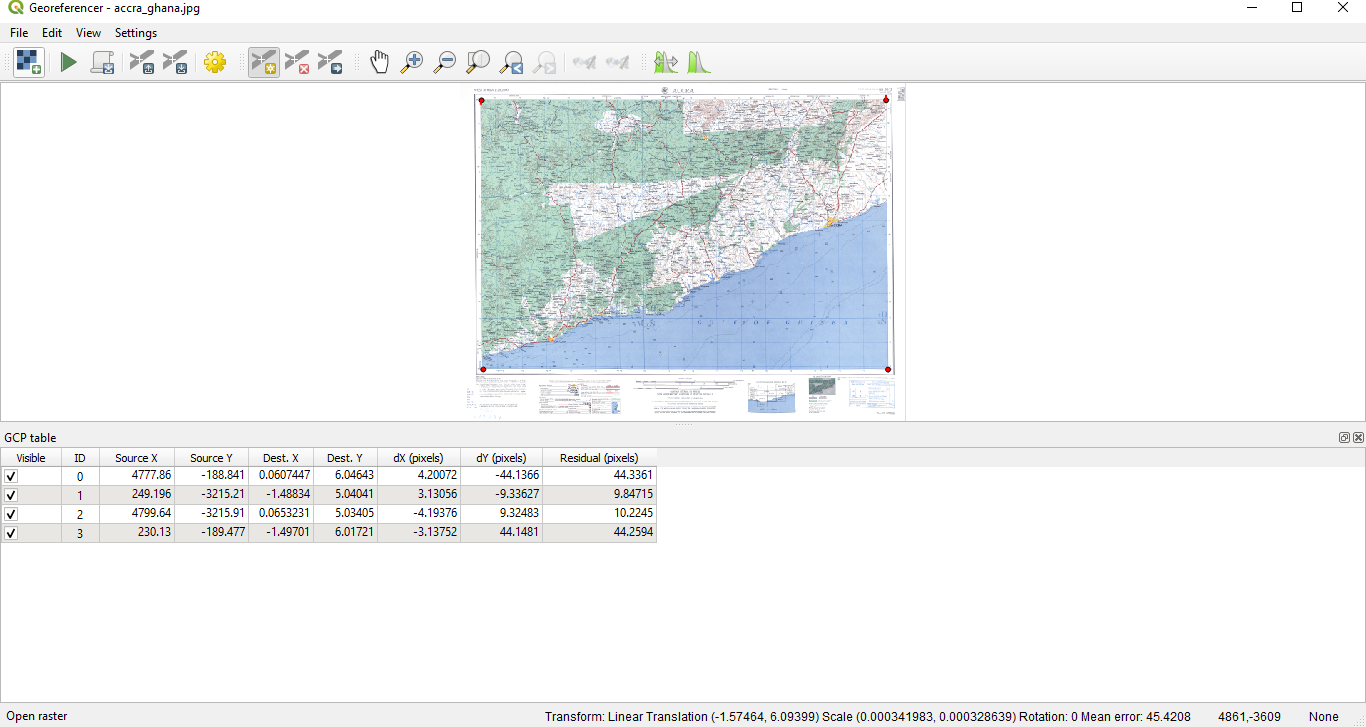Select Residual cell 44.3361
1366x727 pixels.
600,476
